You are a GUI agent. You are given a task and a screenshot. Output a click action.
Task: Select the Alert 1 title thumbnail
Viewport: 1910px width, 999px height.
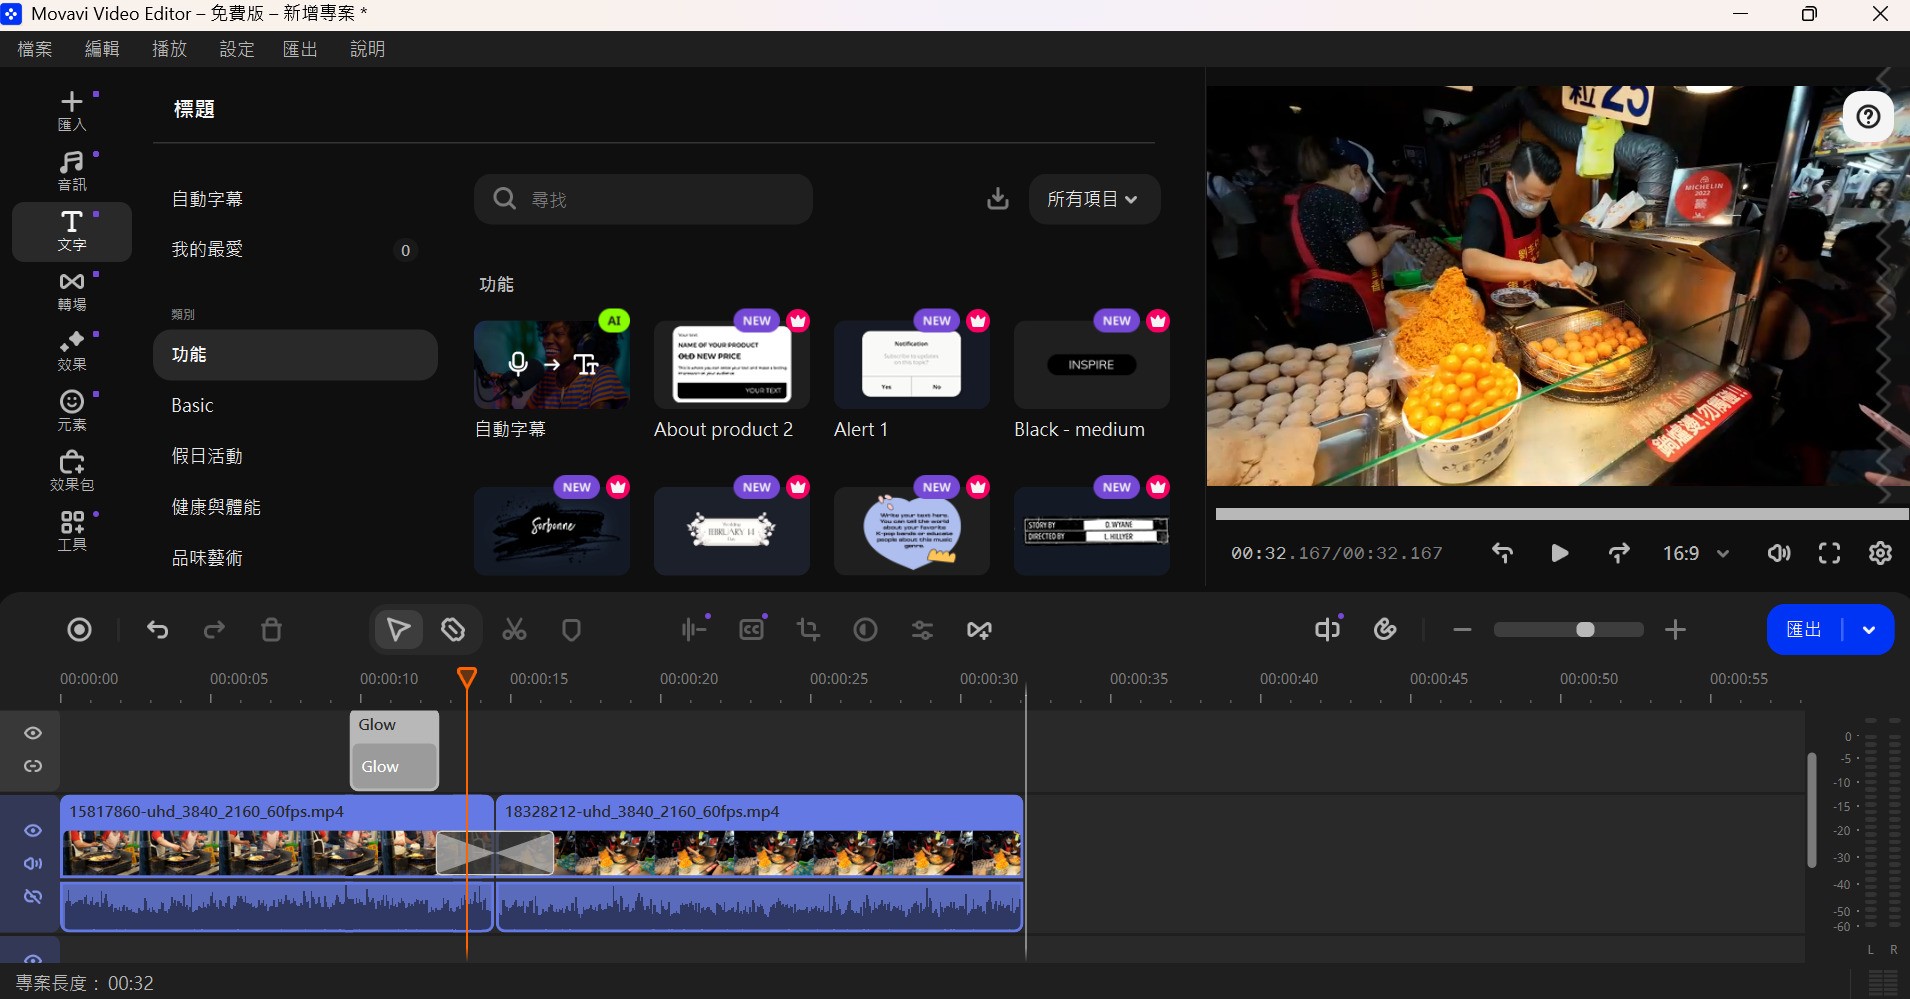[912, 364]
